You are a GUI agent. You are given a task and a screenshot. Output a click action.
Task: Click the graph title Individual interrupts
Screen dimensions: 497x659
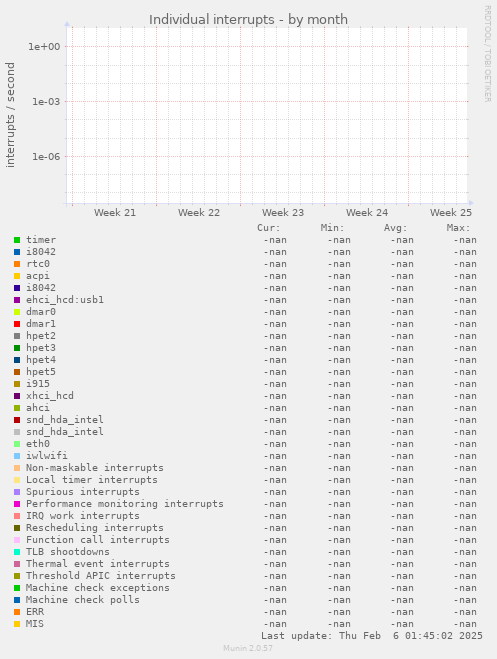pos(212,19)
